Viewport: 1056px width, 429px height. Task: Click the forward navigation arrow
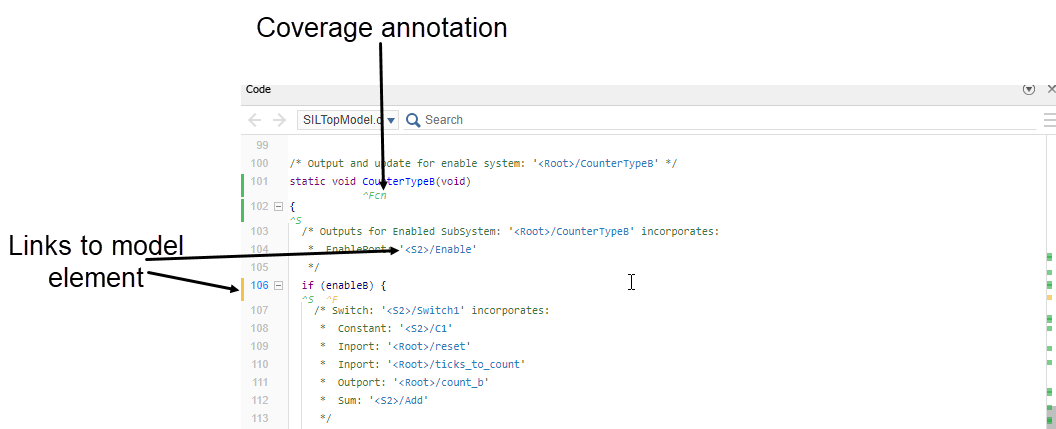coord(279,120)
